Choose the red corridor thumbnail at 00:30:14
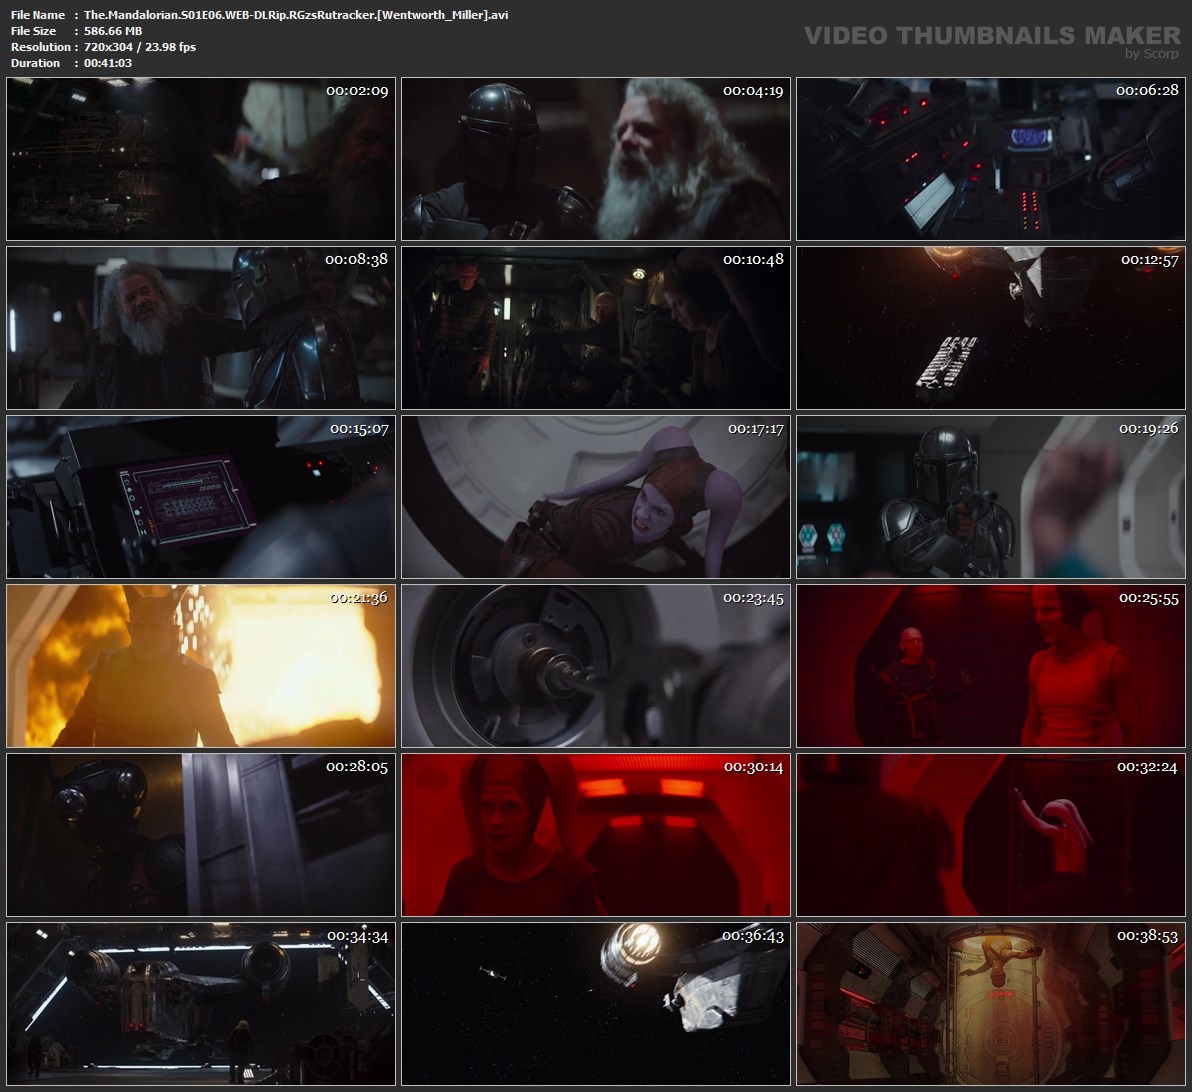The height and width of the screenshot is (1092, 1192). [x=596, y=835]
